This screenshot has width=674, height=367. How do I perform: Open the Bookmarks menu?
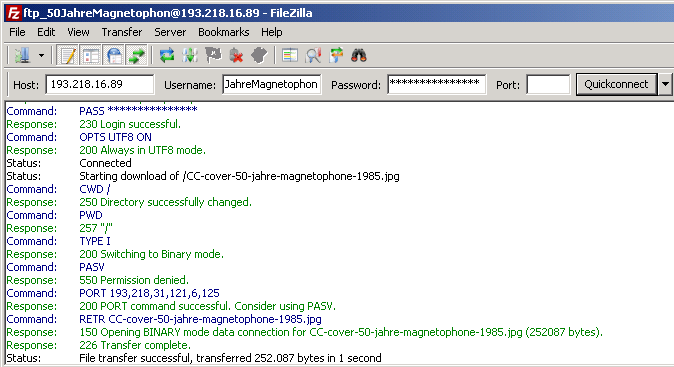pos(224,32)
